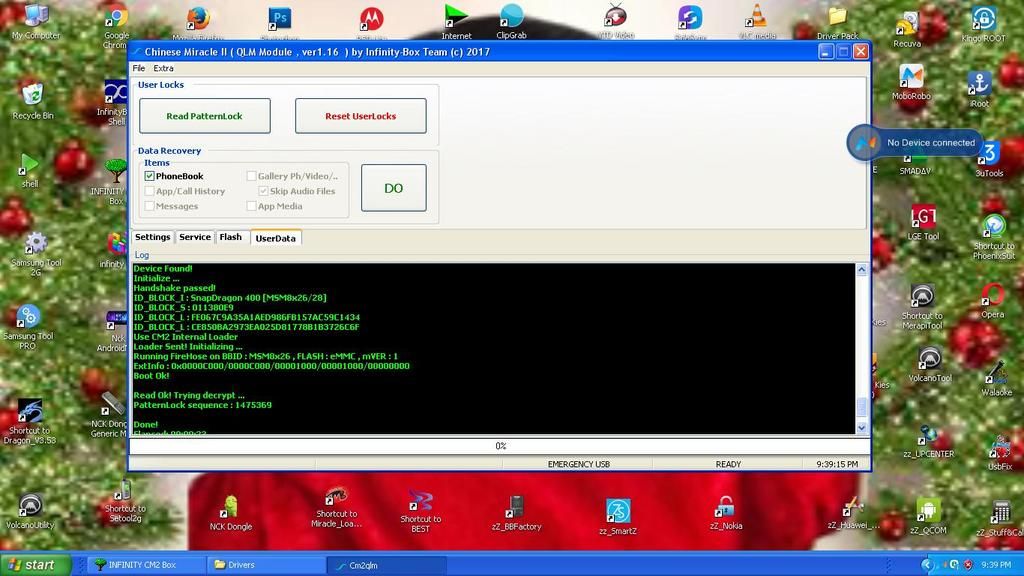Enable the Messages checkbox
Image resolution: width=1024 pixels, height=576 pixels.
pyautogui.click(x=150, y=206)
